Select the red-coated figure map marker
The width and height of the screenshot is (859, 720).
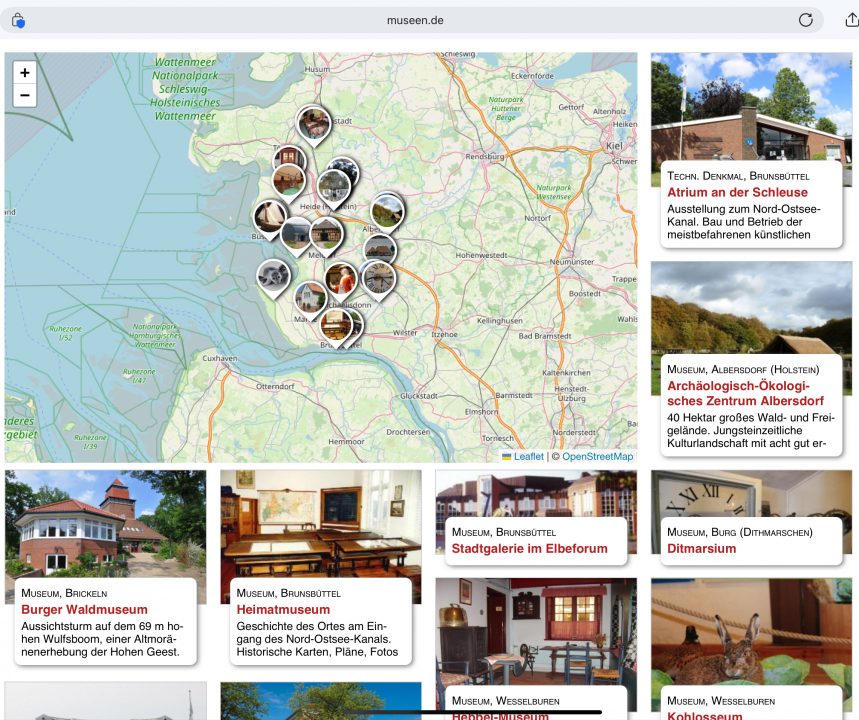click(x=340, y=278)
